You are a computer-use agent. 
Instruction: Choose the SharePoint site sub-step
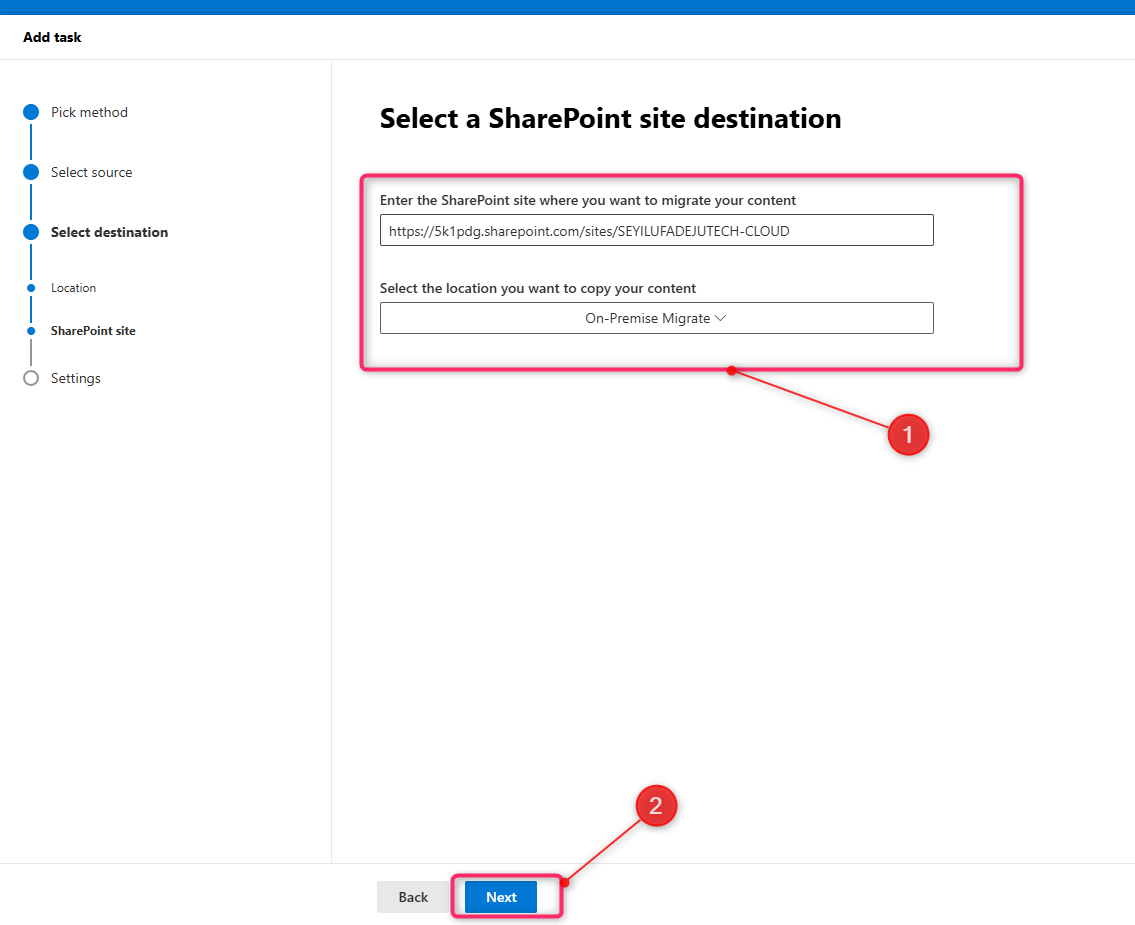[93, 331]
